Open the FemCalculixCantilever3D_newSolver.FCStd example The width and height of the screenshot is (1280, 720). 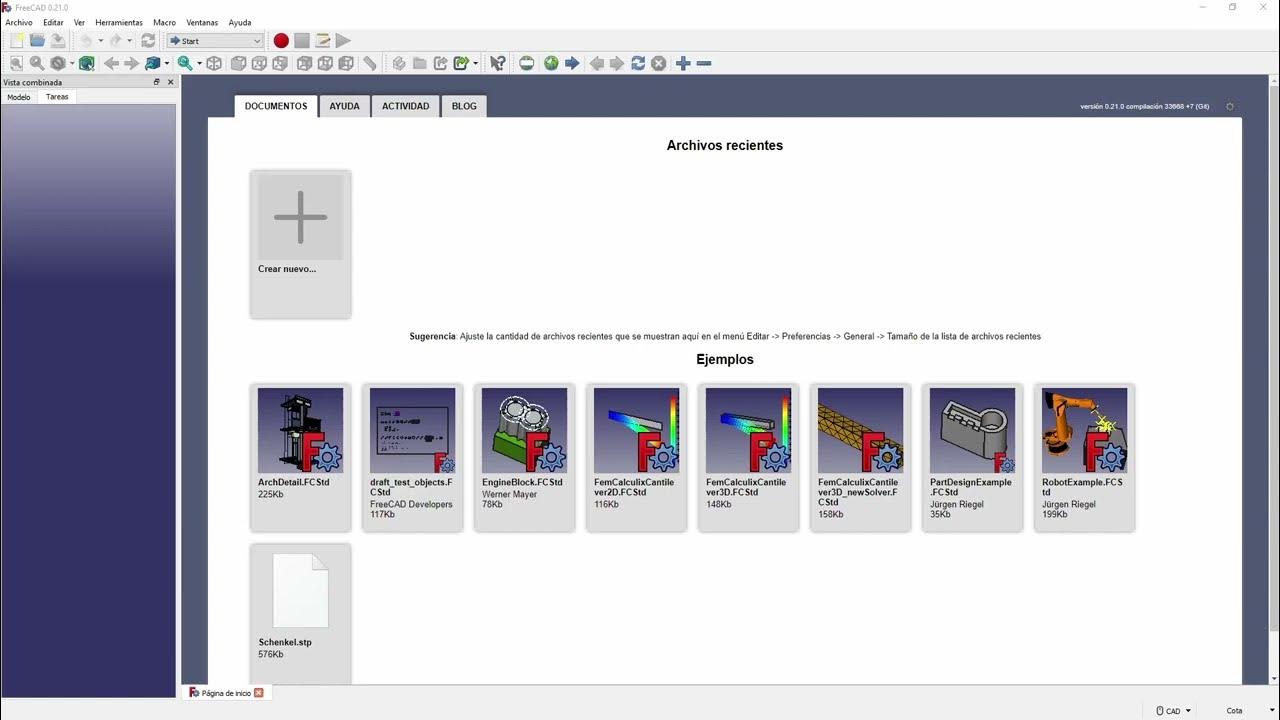(860, 456)
